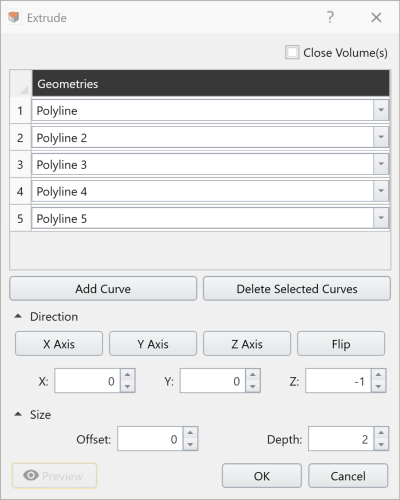Click the Extrude title bar icon

click(14, 17)
